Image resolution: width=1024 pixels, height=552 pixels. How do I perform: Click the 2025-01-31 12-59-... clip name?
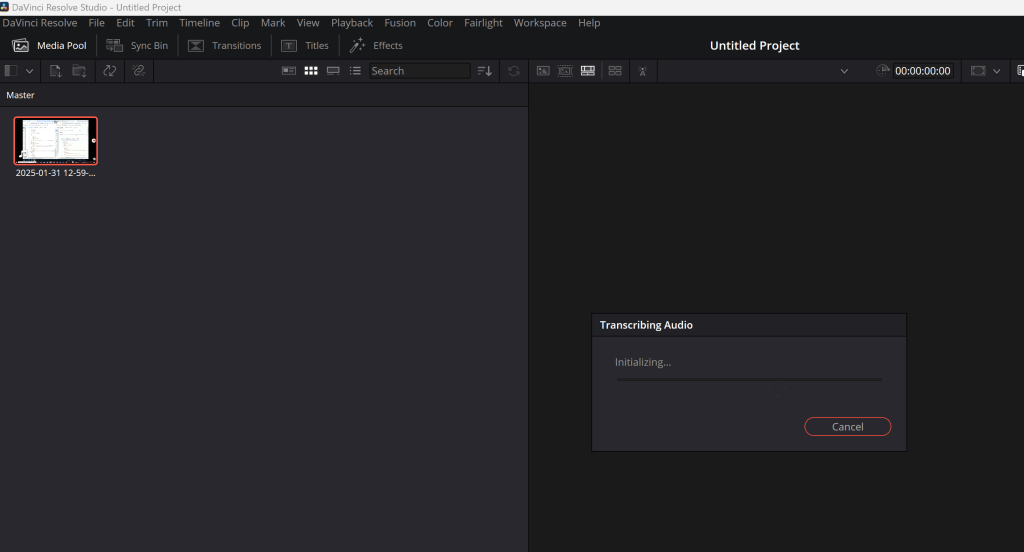pyautogui.click(x=56, y=173)
